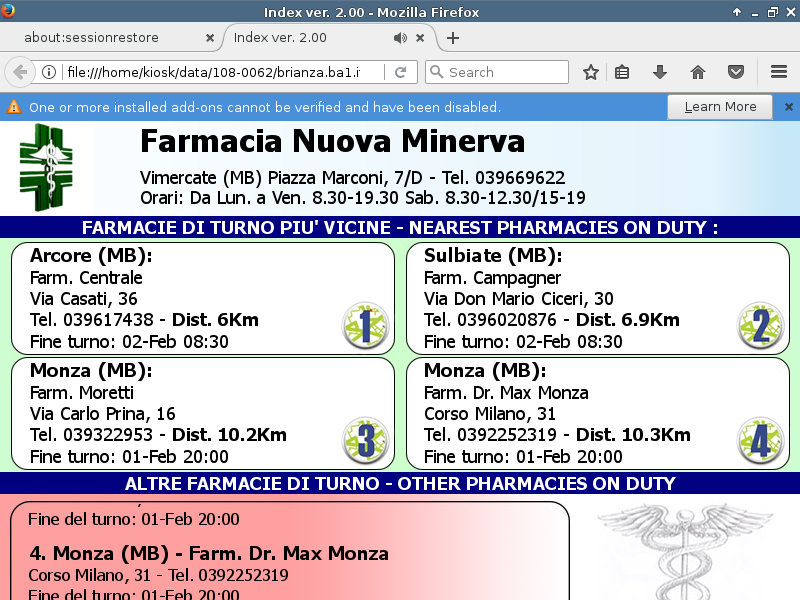Close the about:sessionrestore tab
Image resolution: width=800 pixels, height=600 pixels.
click(x=210, y=38)
